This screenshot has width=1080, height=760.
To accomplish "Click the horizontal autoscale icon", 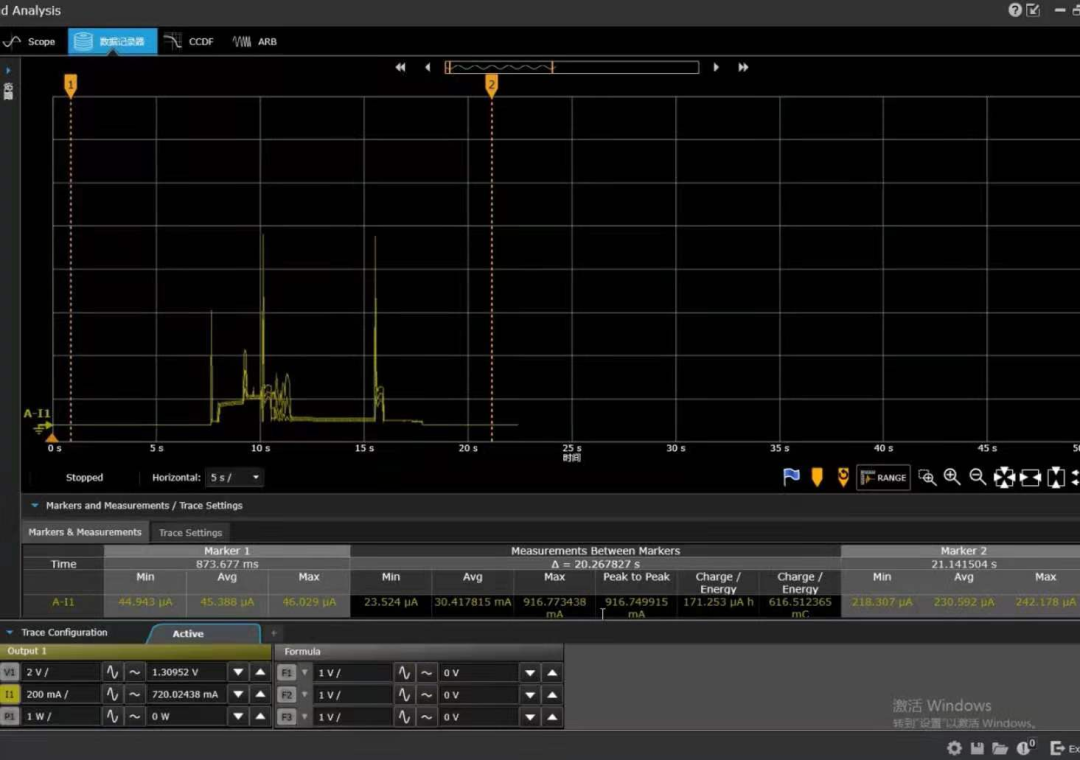I will click(x=1030, y=477).
